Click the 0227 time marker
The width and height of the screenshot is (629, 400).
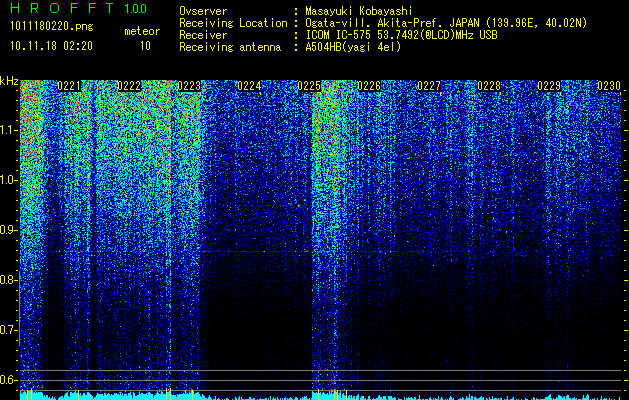(429, 86)
